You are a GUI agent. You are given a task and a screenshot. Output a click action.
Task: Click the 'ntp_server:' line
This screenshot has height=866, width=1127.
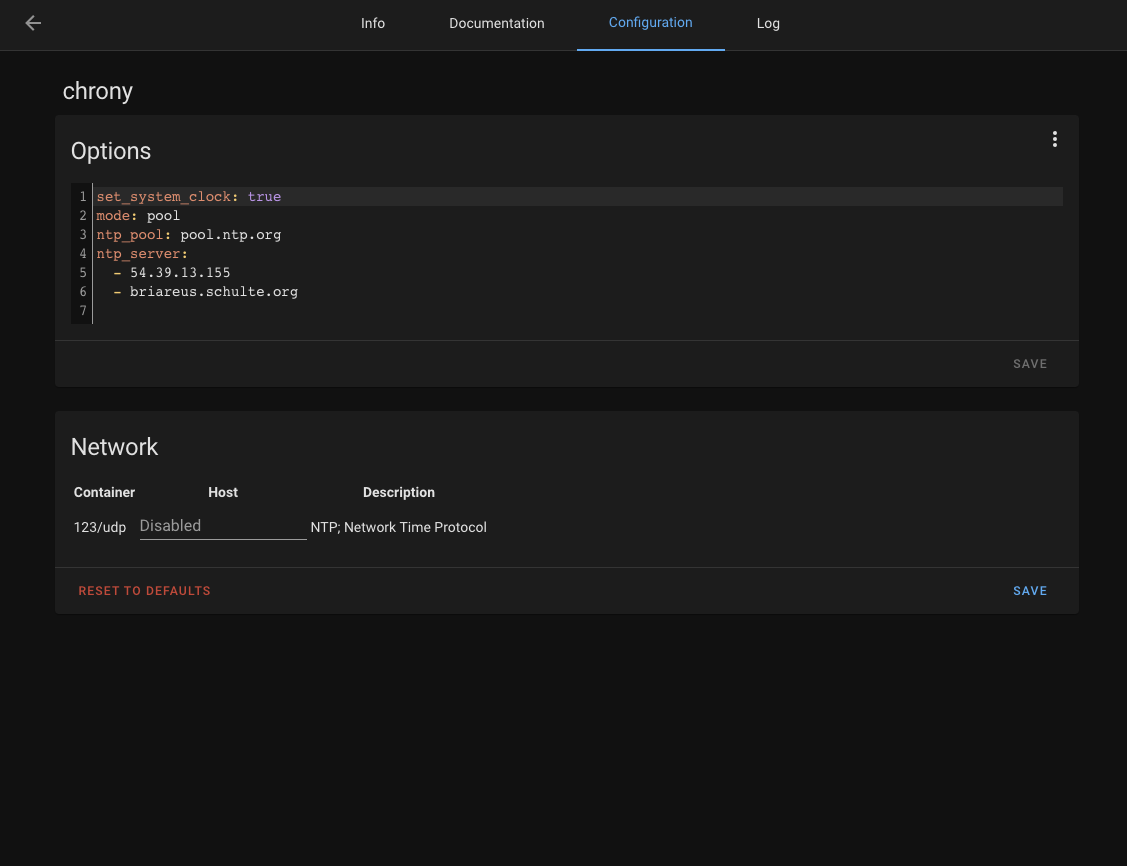pos(142,254)
